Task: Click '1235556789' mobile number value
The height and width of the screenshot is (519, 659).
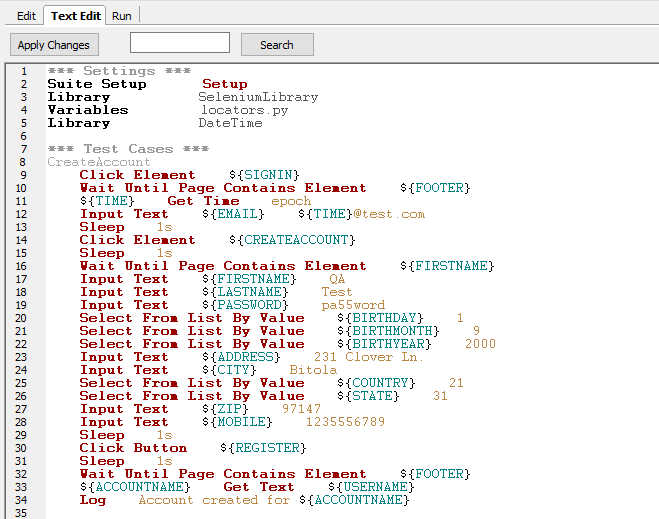Action: point(345,422)
